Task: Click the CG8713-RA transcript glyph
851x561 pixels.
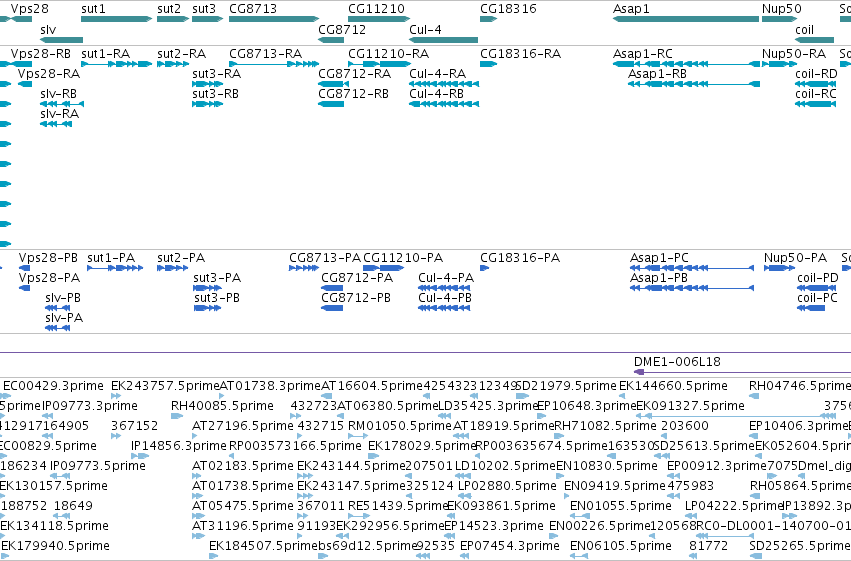Action: point(274,64)
